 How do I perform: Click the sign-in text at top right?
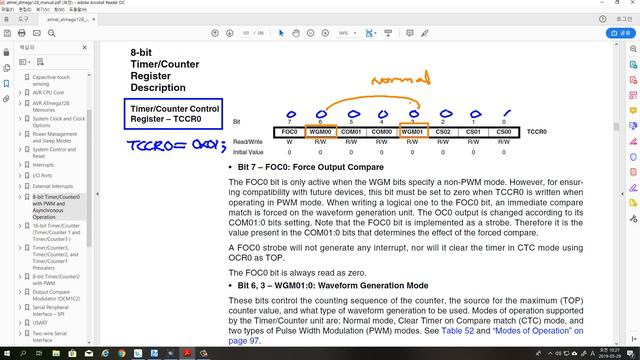(x=624, y=19)
